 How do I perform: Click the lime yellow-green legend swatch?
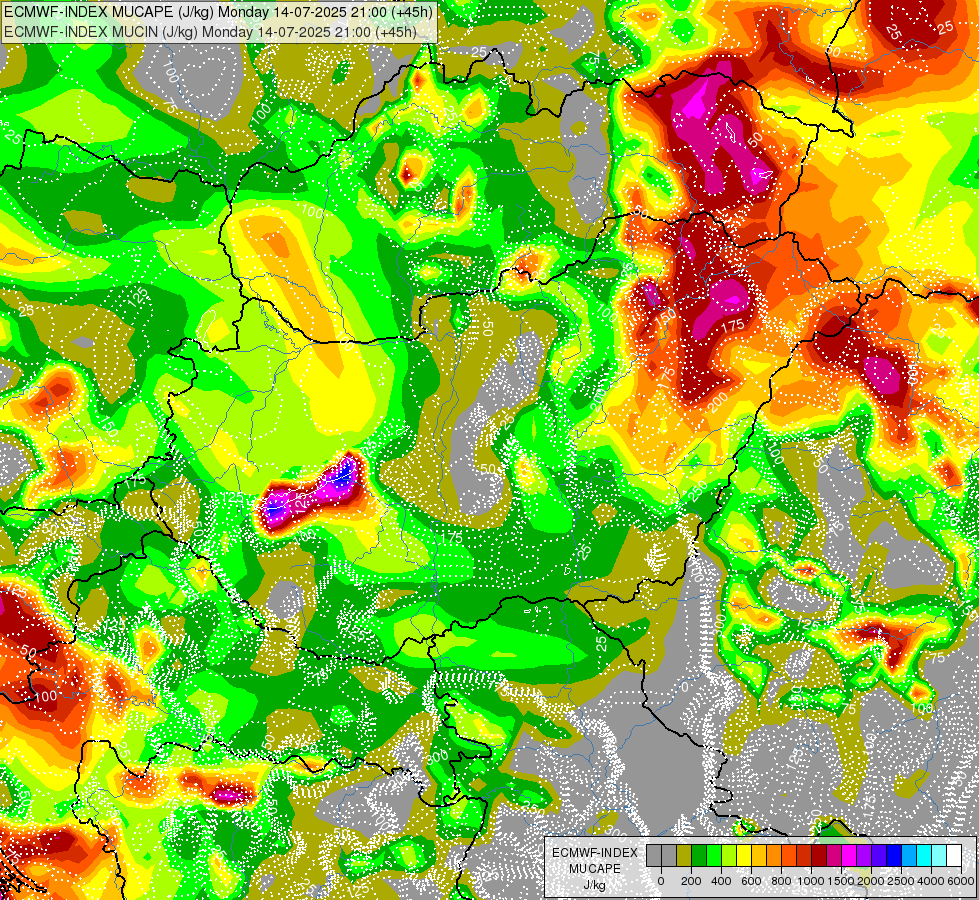(x=729, y=855)
